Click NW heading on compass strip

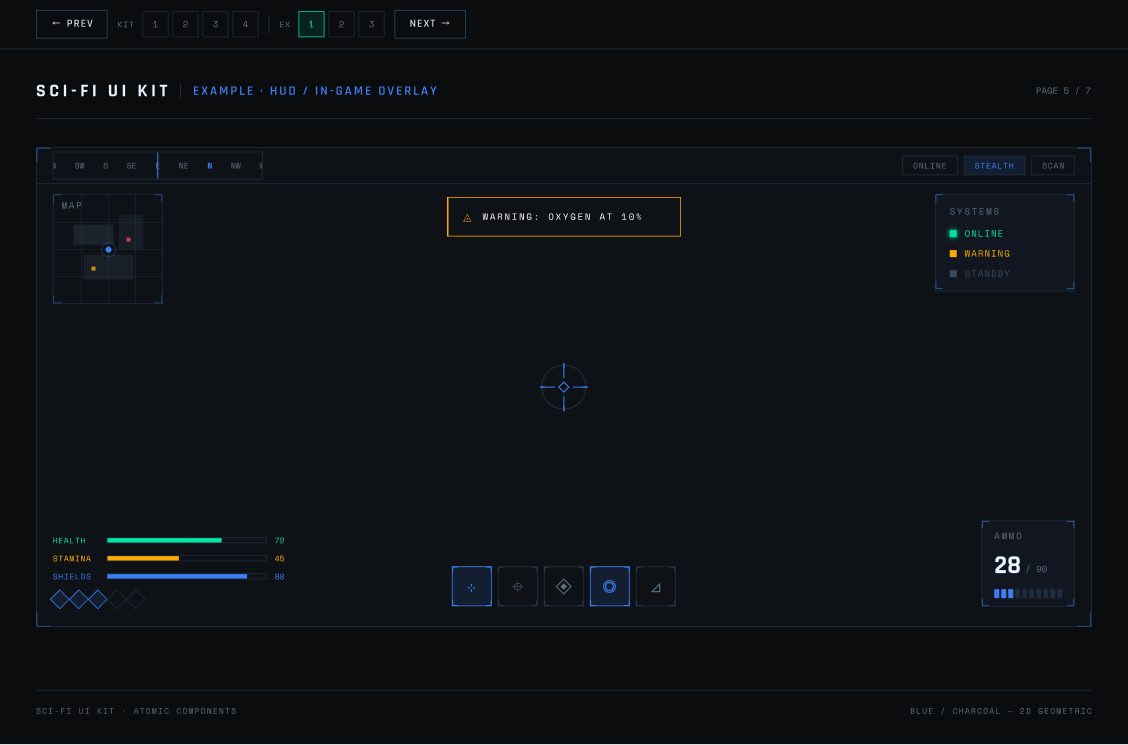tap(236, 166)
